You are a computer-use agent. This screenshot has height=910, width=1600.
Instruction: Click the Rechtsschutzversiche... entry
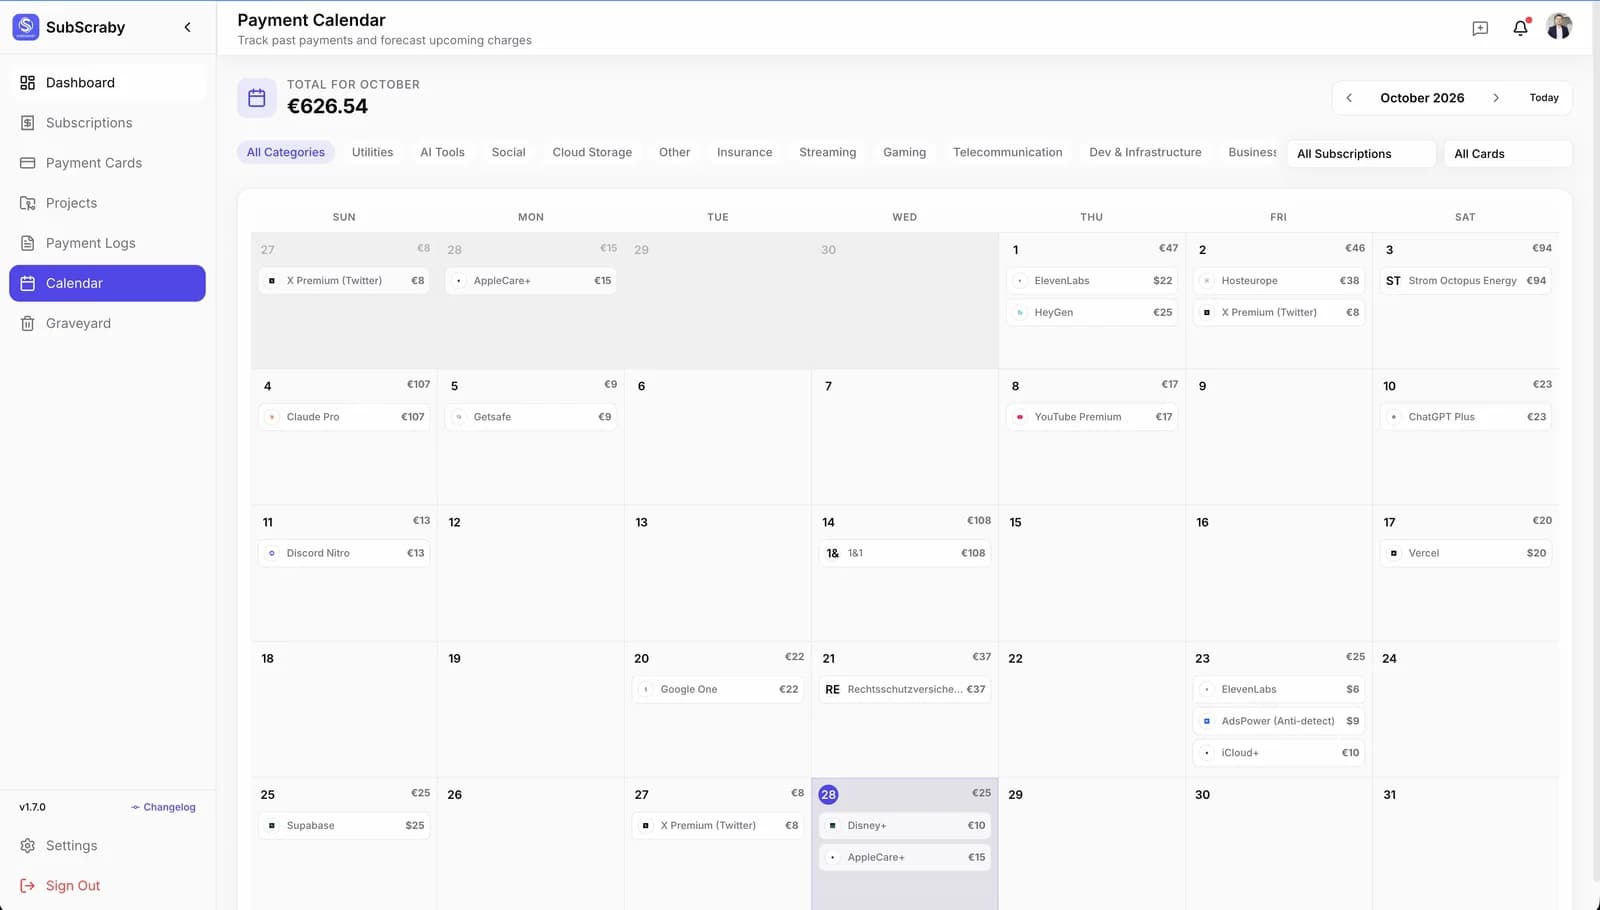point(905,689)
